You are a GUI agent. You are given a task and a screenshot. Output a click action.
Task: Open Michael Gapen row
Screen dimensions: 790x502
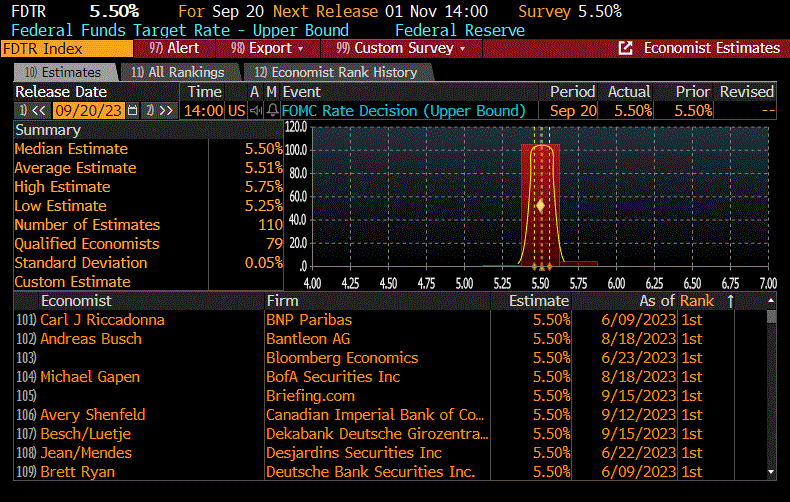pyautogui.click(x=390, y=377)
